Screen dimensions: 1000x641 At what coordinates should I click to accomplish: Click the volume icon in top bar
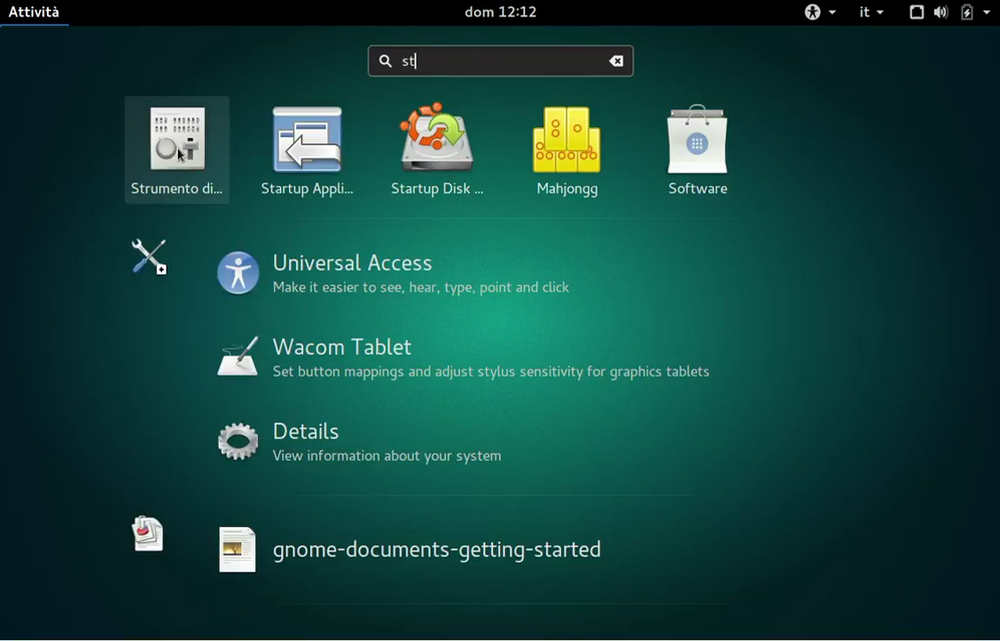tap(940, 12)
